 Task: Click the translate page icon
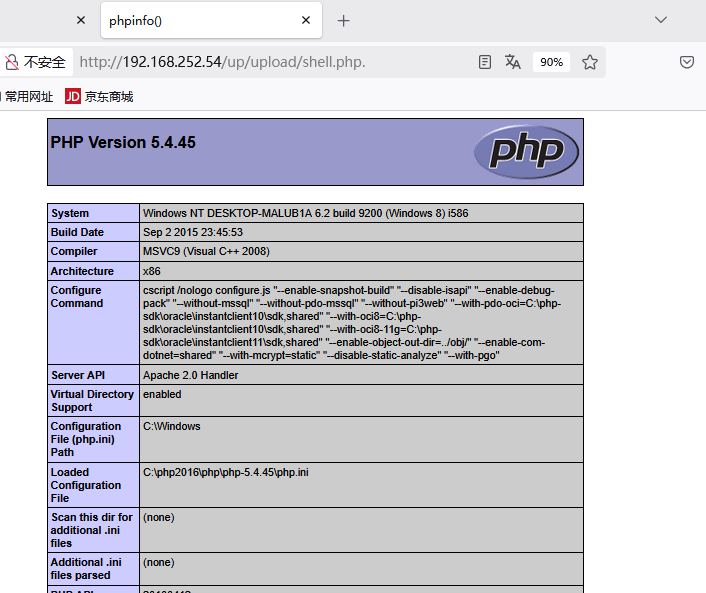[x=513, y=62]
